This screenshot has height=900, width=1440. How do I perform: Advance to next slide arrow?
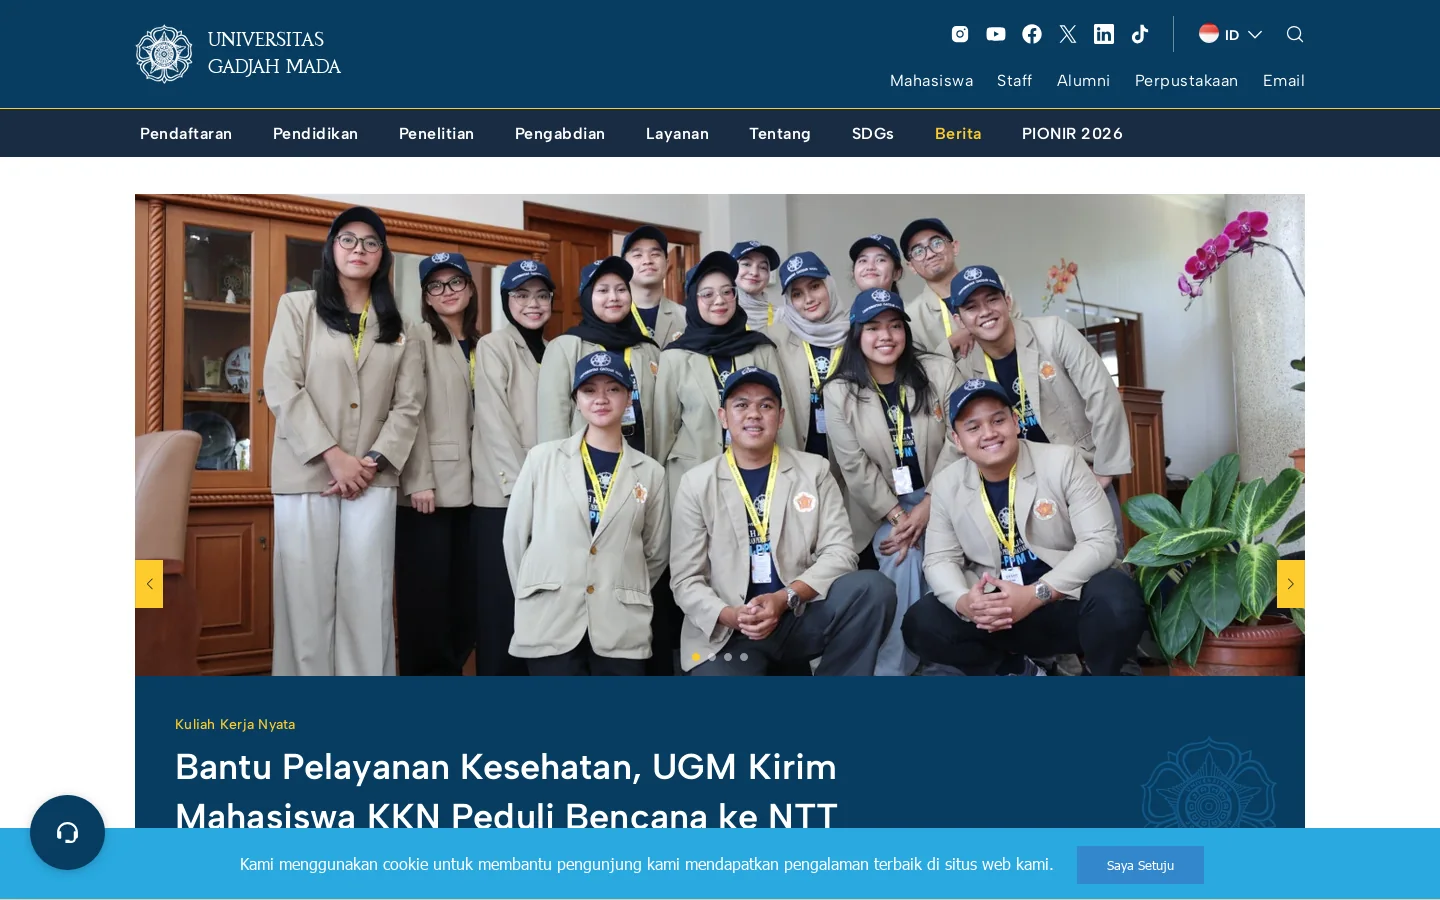[x=1291, y=584]
